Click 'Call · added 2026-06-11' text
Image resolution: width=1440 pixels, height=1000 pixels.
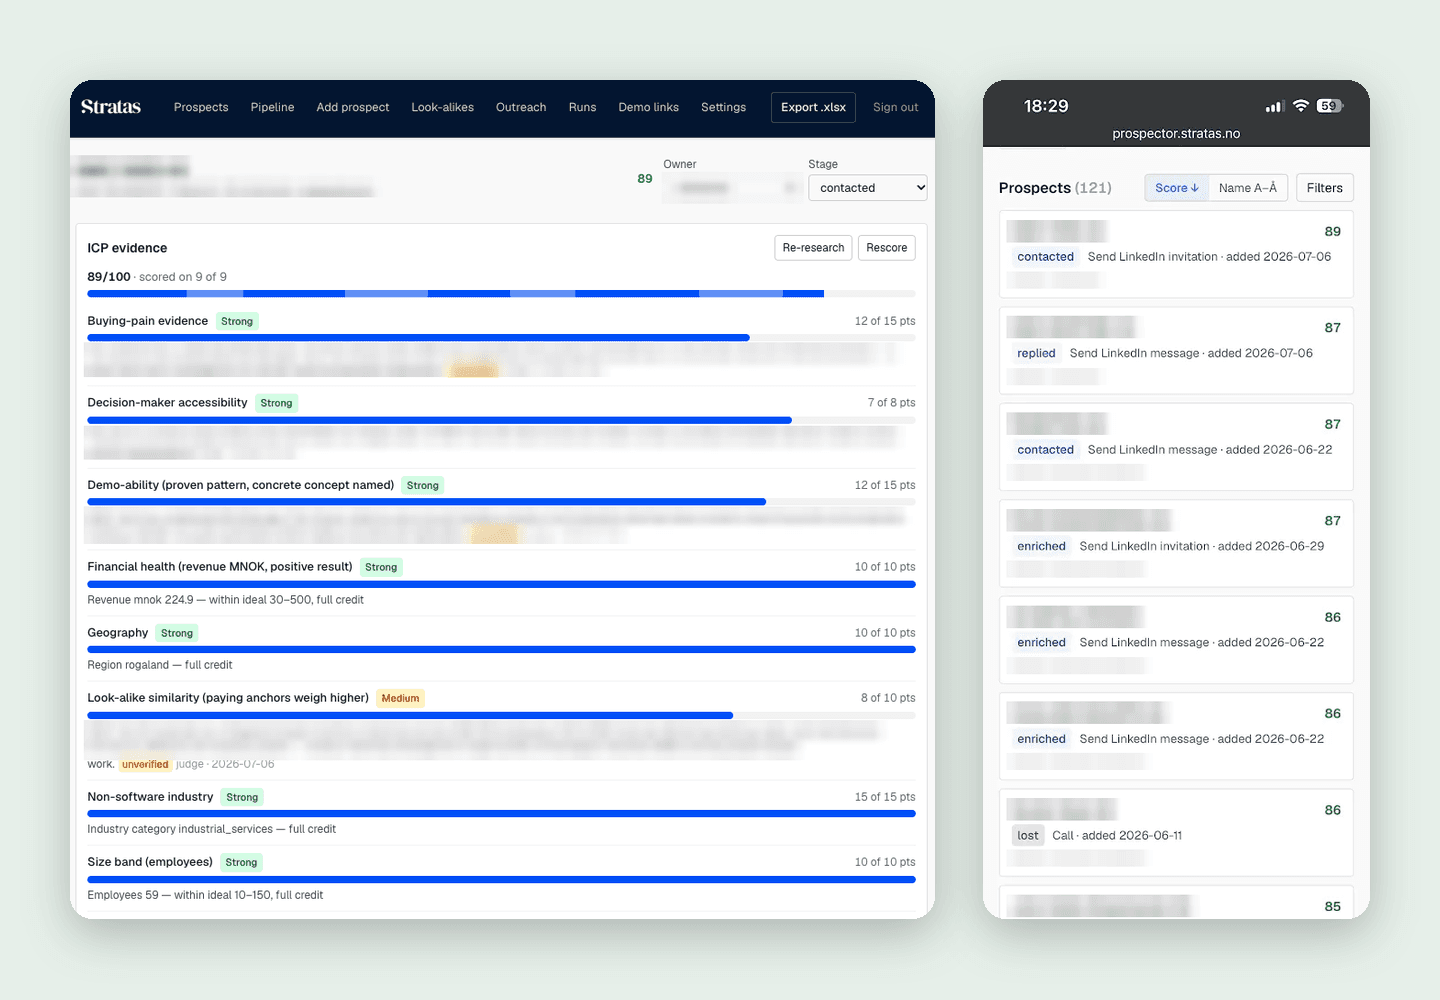1117,836
